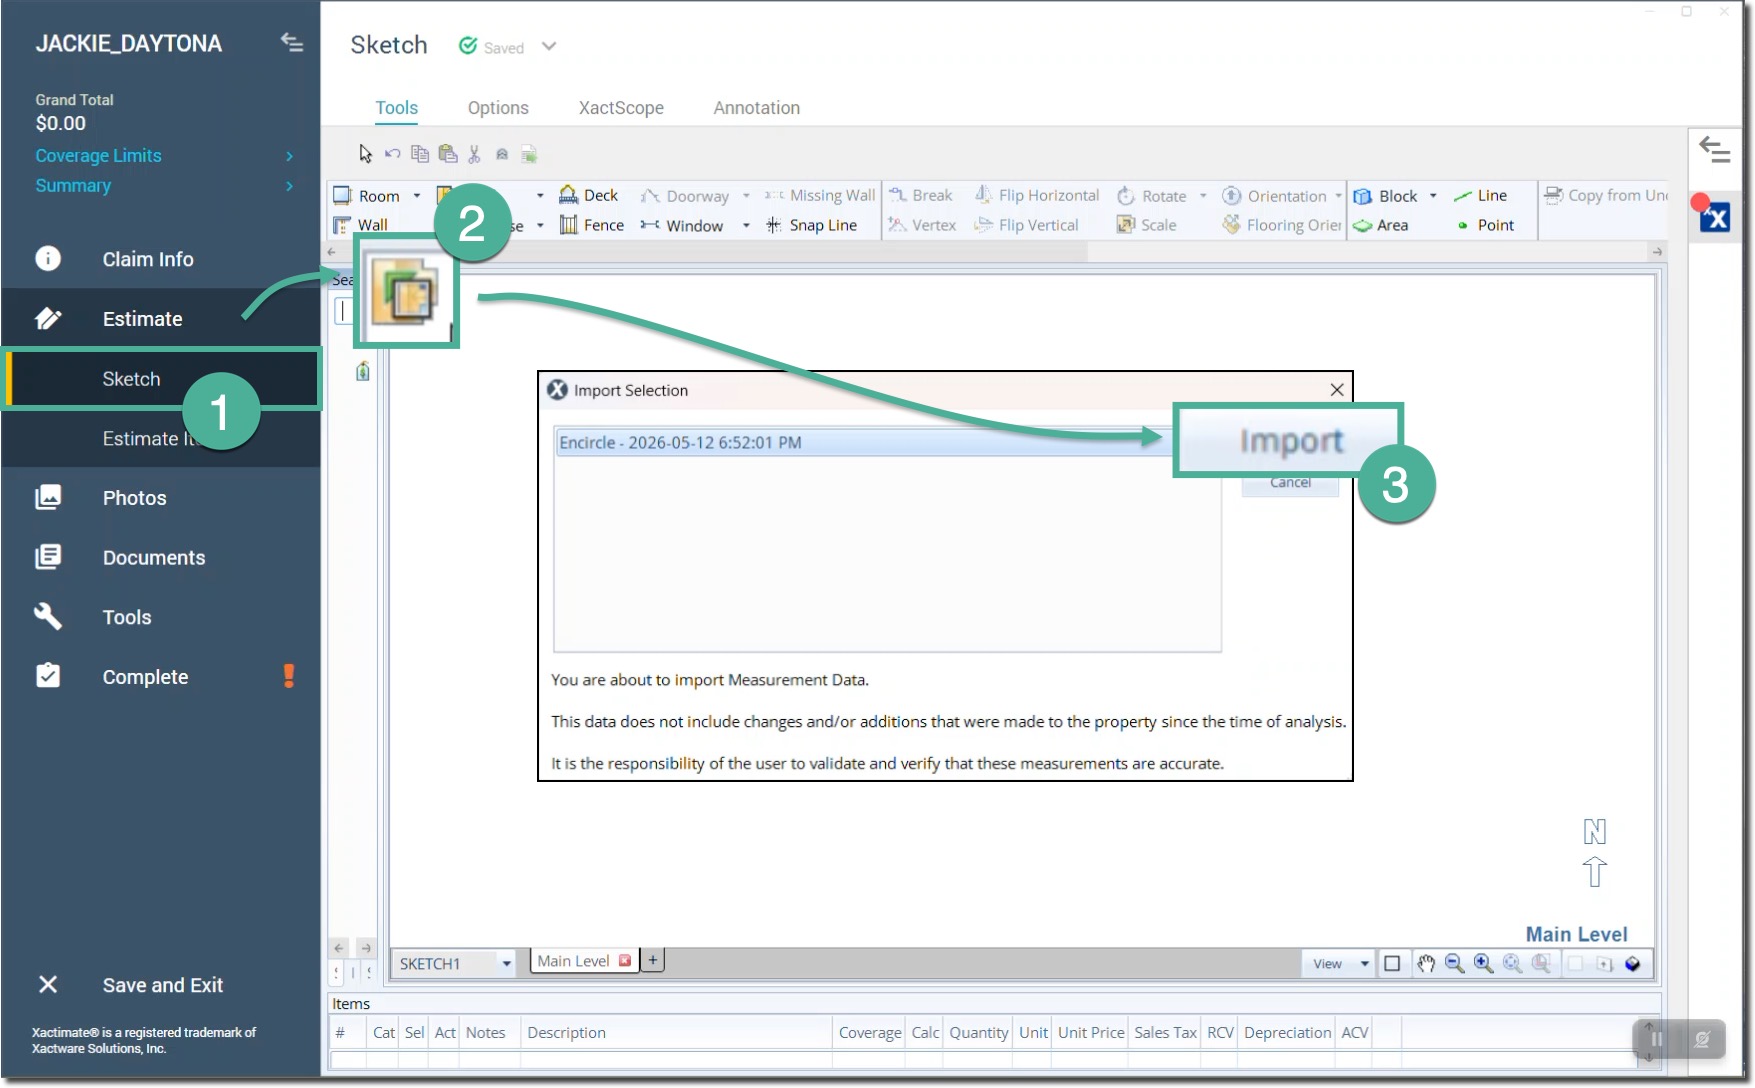Click the copy icon in the toolbar
Viewport: 1755px width, 1088px height.
420,153
